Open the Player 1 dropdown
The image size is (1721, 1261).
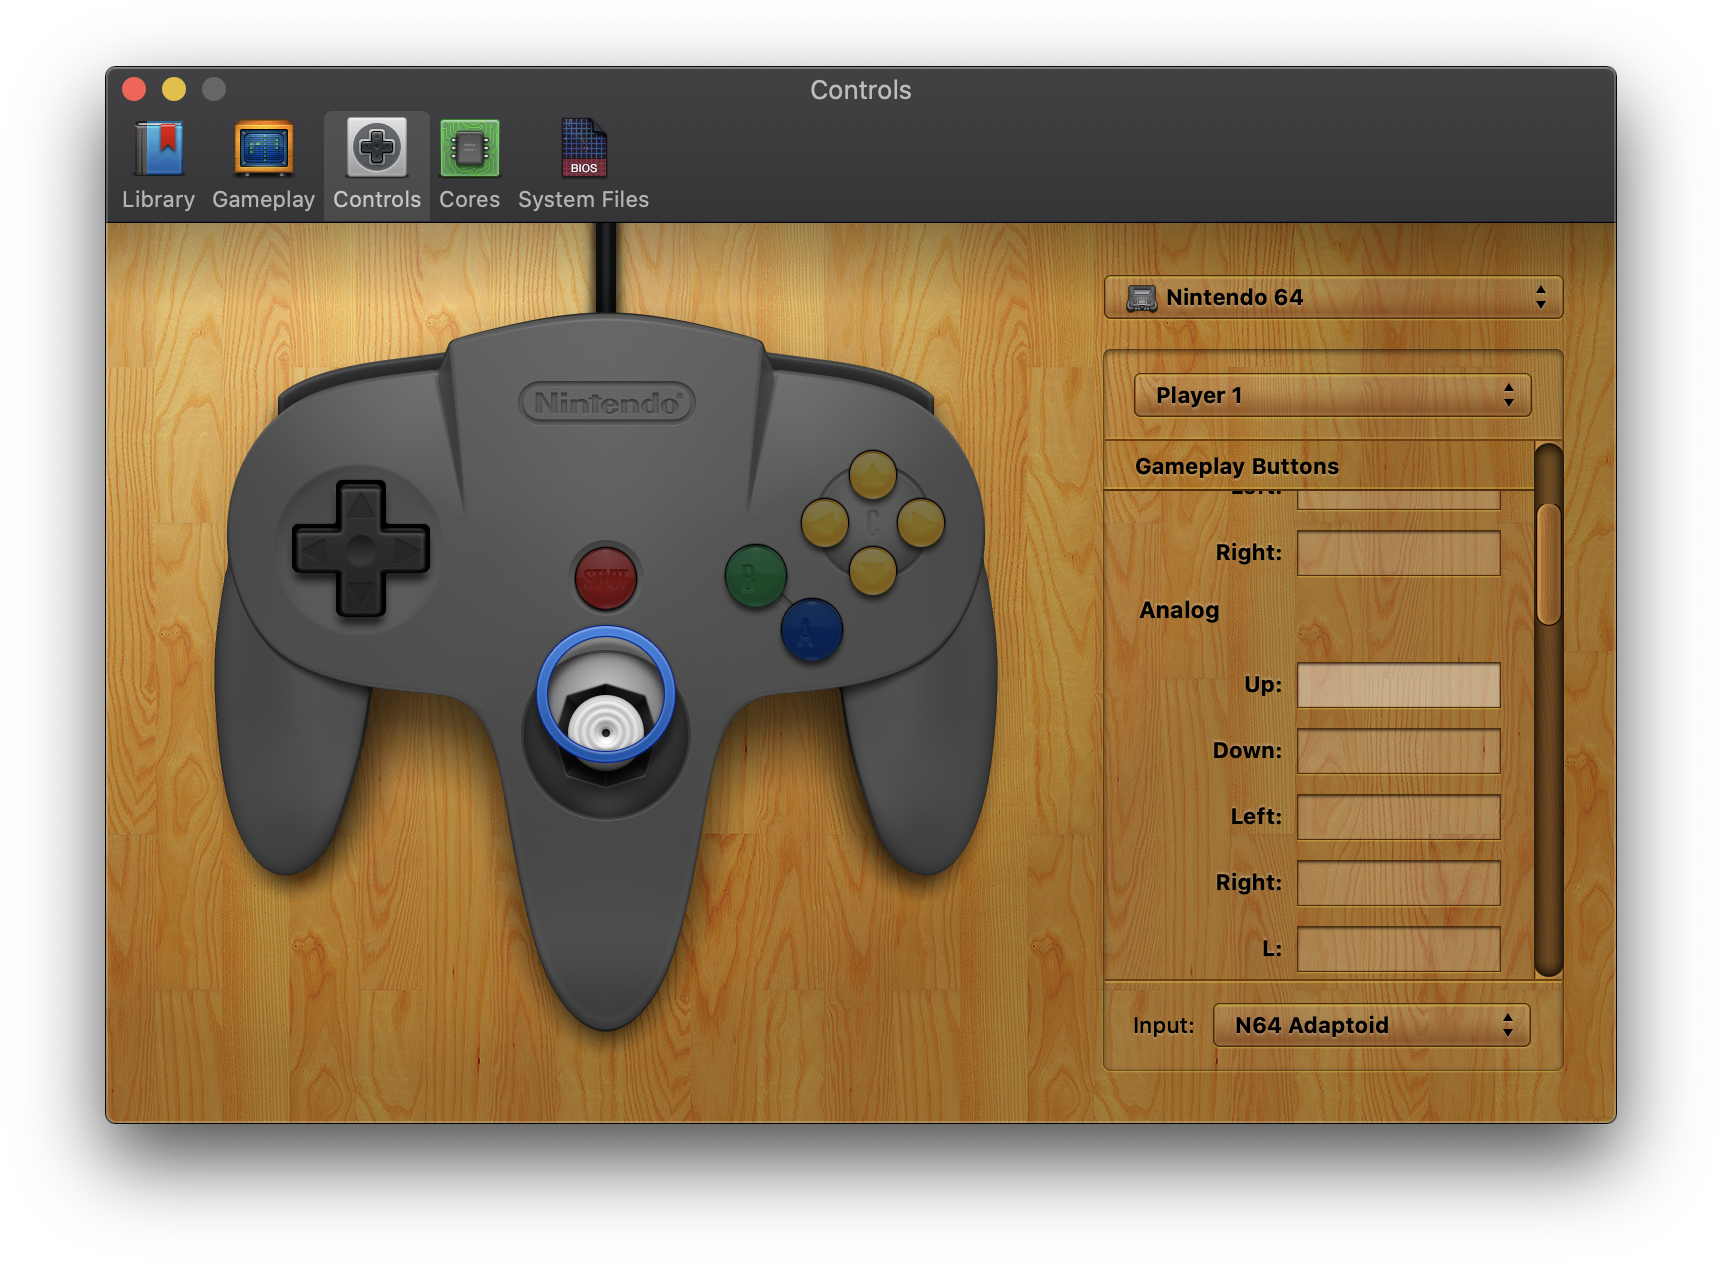click(x=1332, y=395)
